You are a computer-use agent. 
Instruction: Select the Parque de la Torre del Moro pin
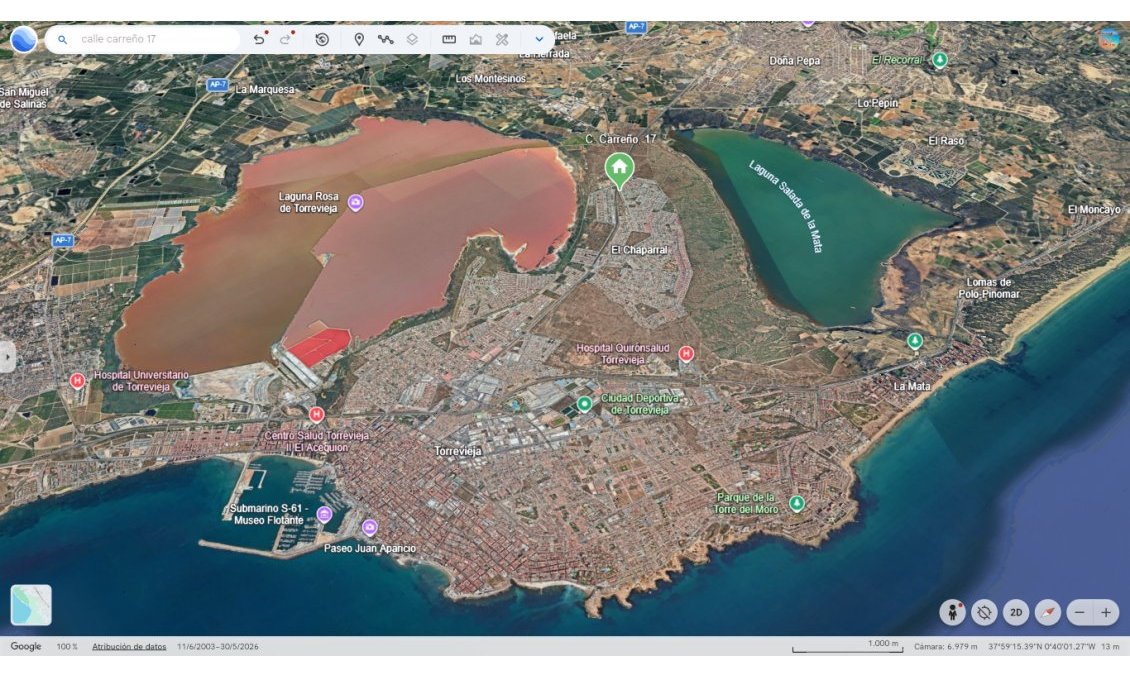coord(796,503)
